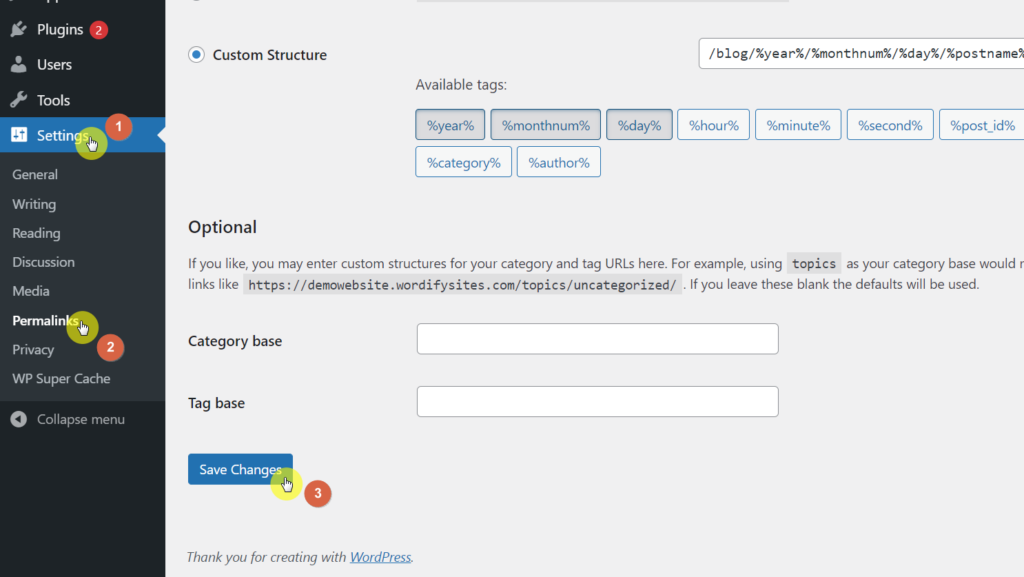Add the %category% tag
This screenshot has width=1024, height=577.
(x=464, y=162)
